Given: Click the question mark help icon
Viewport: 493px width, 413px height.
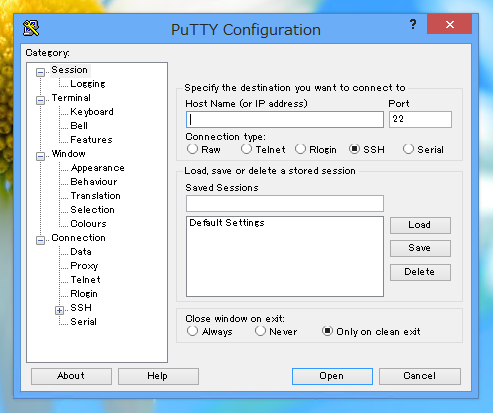Looking at the screenshot, I should coord(413,24).
